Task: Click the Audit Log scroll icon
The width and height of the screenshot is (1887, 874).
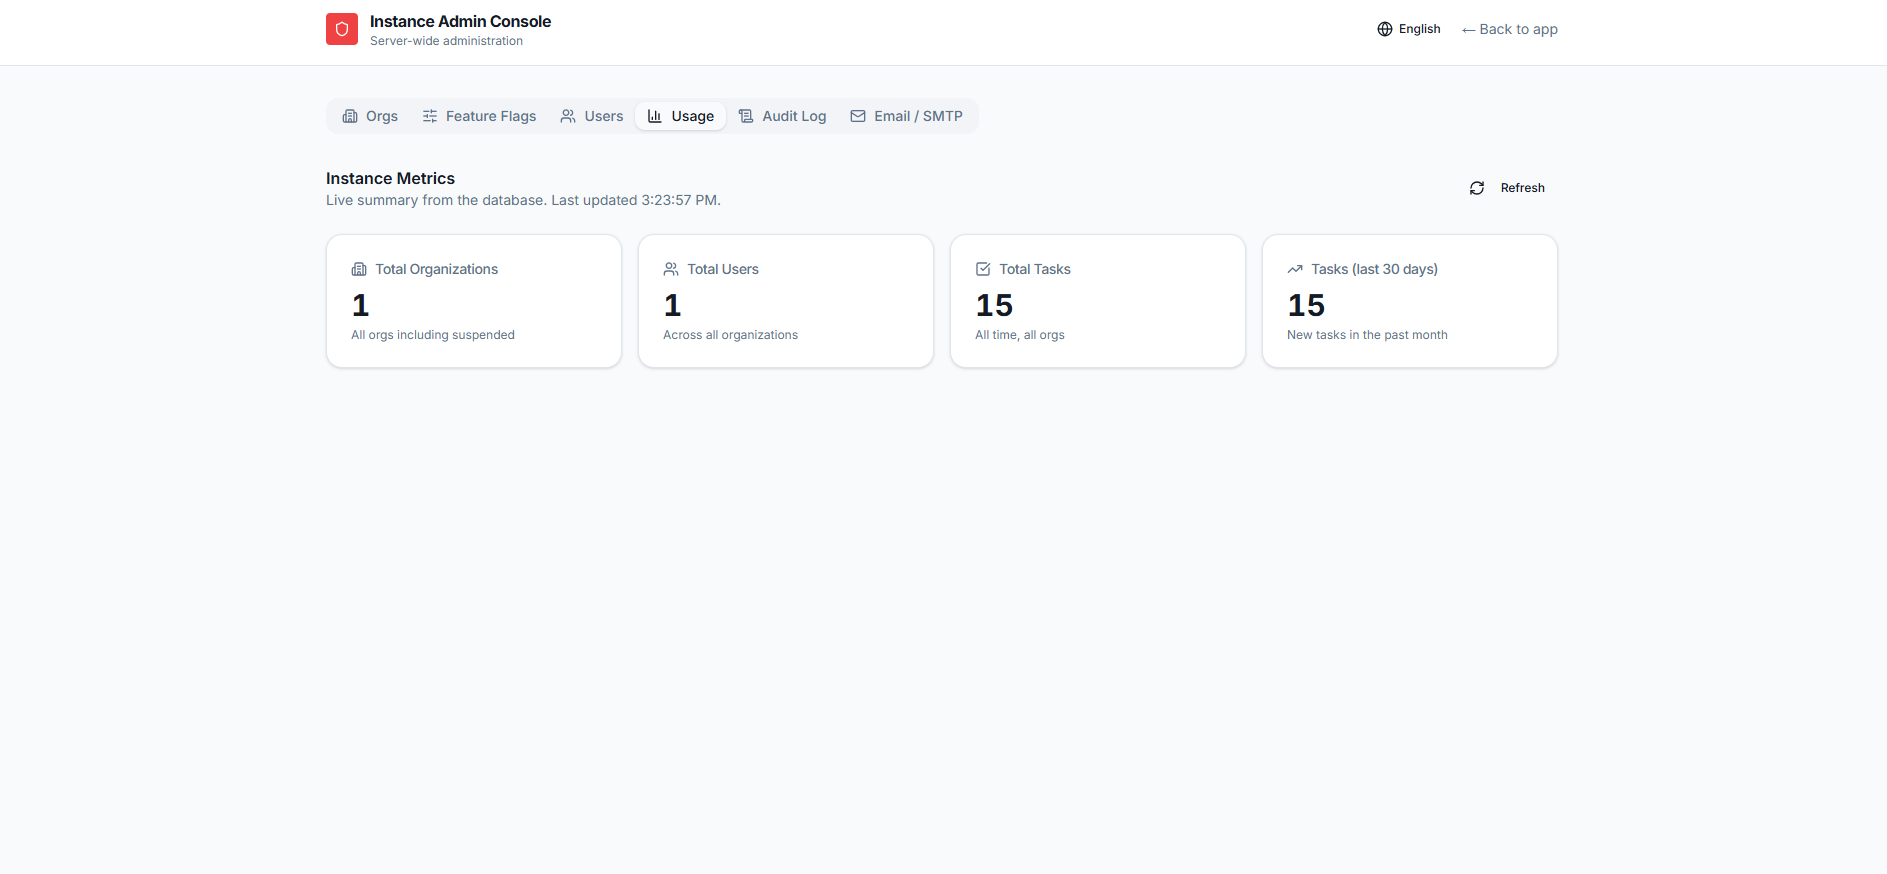Action: (x=746, y=116)
